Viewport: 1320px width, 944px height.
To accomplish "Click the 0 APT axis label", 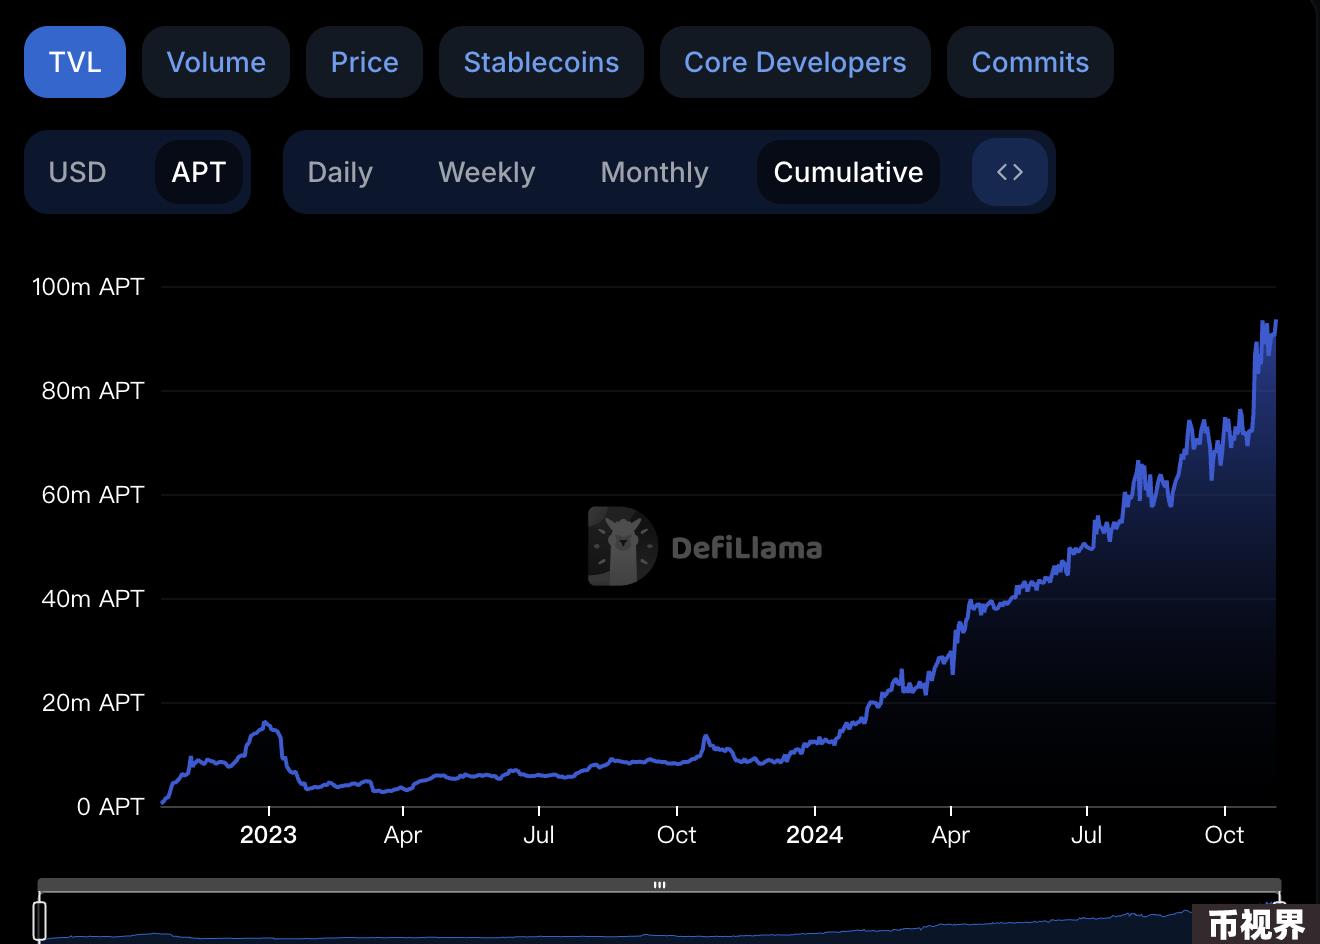I will 111,807.
